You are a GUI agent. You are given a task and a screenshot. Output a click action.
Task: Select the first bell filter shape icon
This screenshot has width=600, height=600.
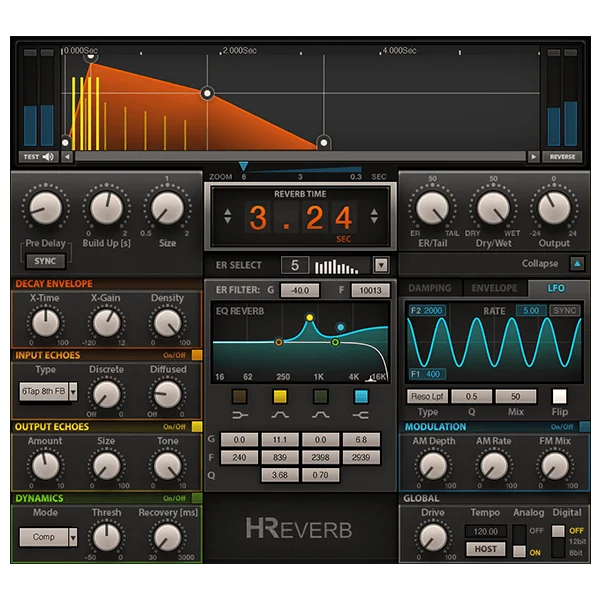point(280,415)
